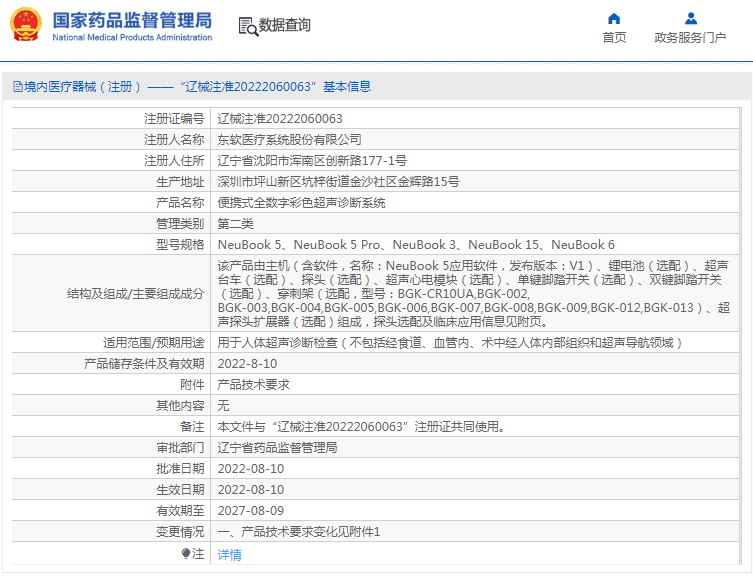The height and width of the screenshot is (578, 753).
Task: Select 用于人体超声诊断检查 intended use cell
Action: coord(449,343)
